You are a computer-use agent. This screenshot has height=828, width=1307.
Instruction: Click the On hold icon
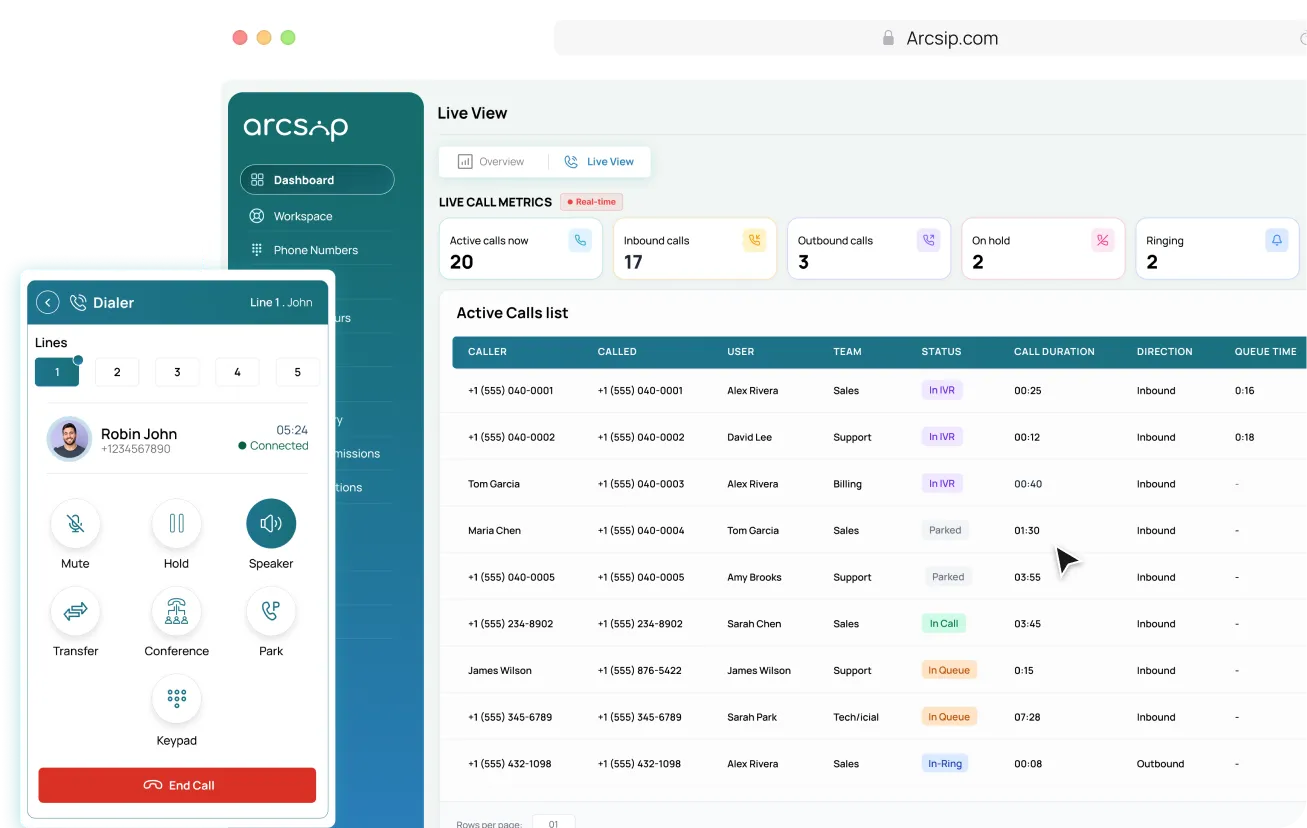[1102, 240]
